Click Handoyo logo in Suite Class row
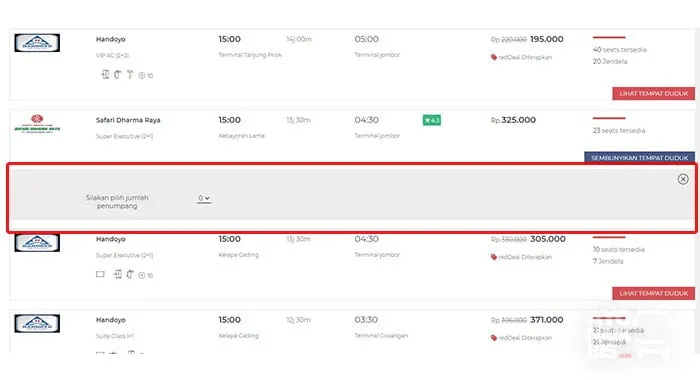The height and width of the screenshot is (380, 700). [37, 323]
